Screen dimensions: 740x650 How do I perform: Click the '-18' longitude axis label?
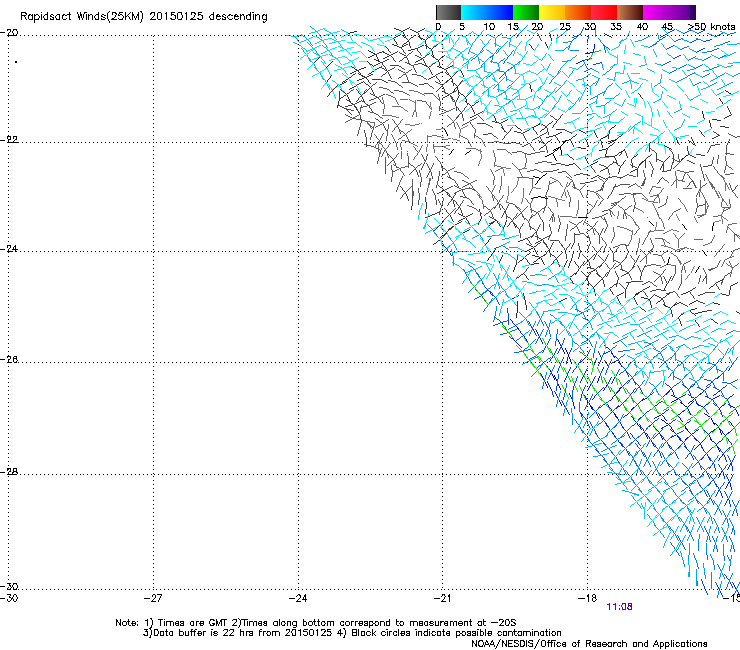[x=588, y=599]
